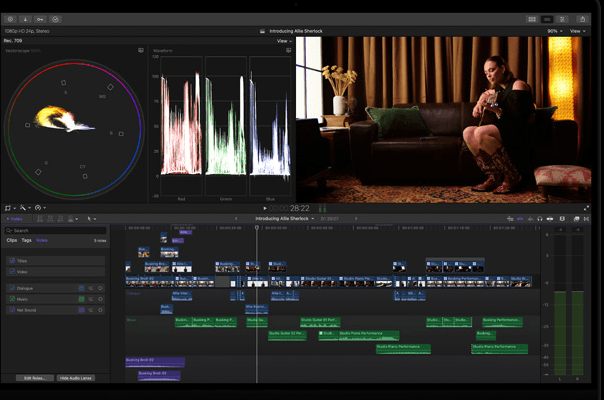This screenshot has width=604, height=400.
Task: Uncheck the Nat Sound role checkbox
Action: 12,310
